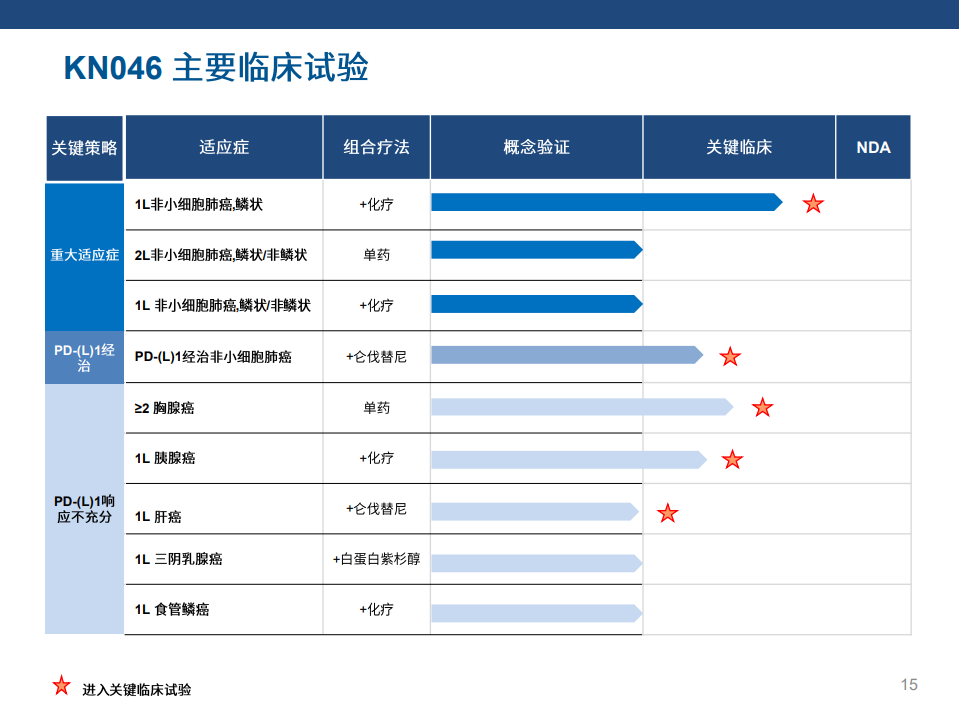Click the 1L 非小细胞肺癌,鳞状/非鳞状 indication text
This screenshot has width=959, height=718.
(x=223, y=305)
